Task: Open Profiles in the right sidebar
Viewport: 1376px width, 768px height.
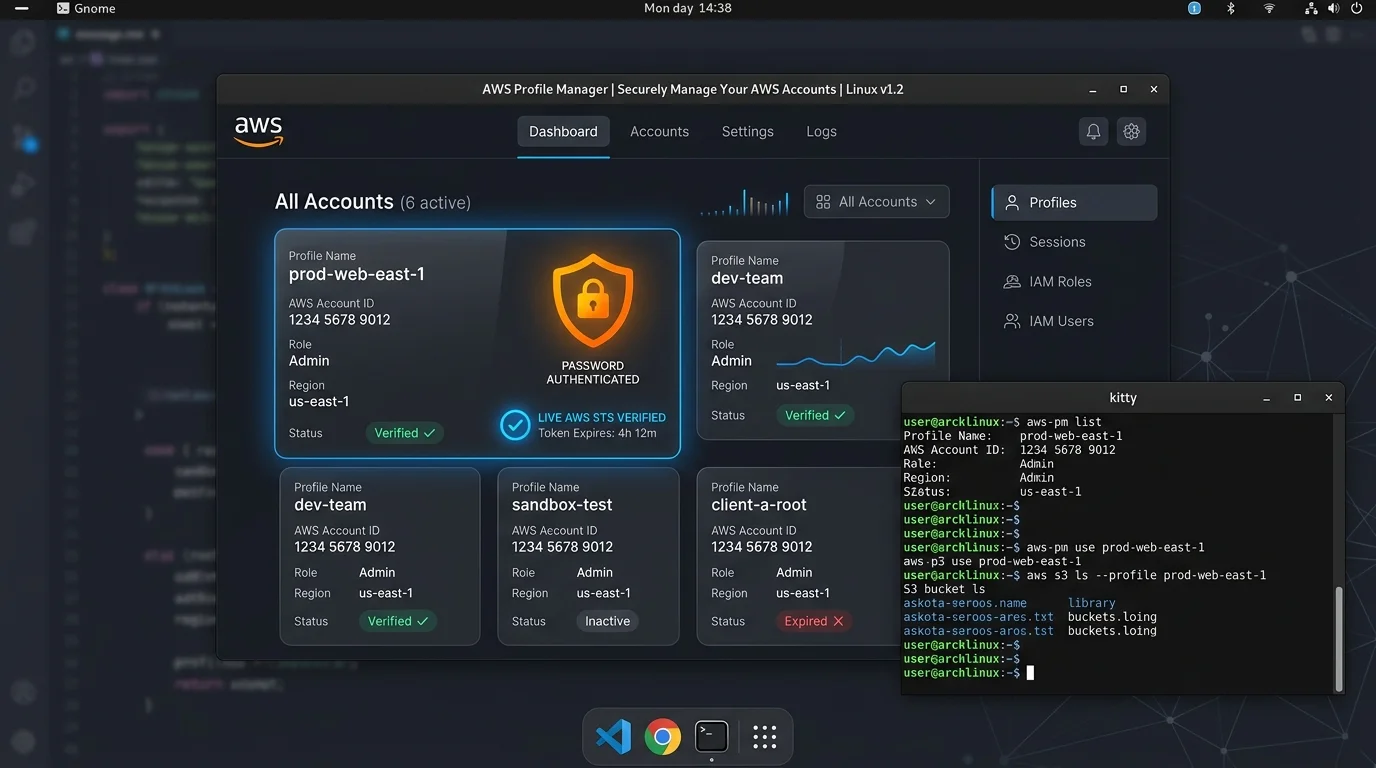Action: [1074, 202]
